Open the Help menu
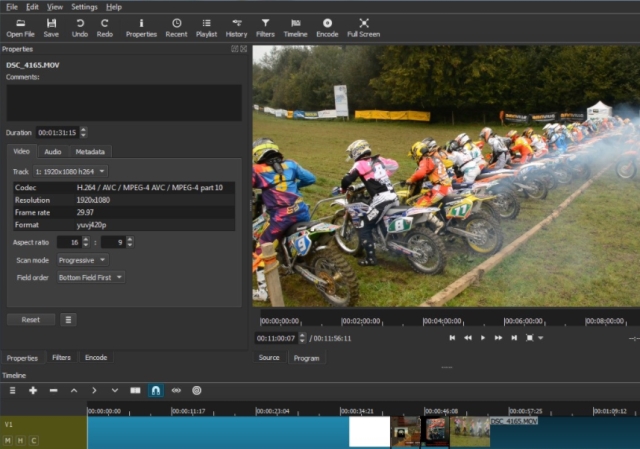 [x=114, y=7]
